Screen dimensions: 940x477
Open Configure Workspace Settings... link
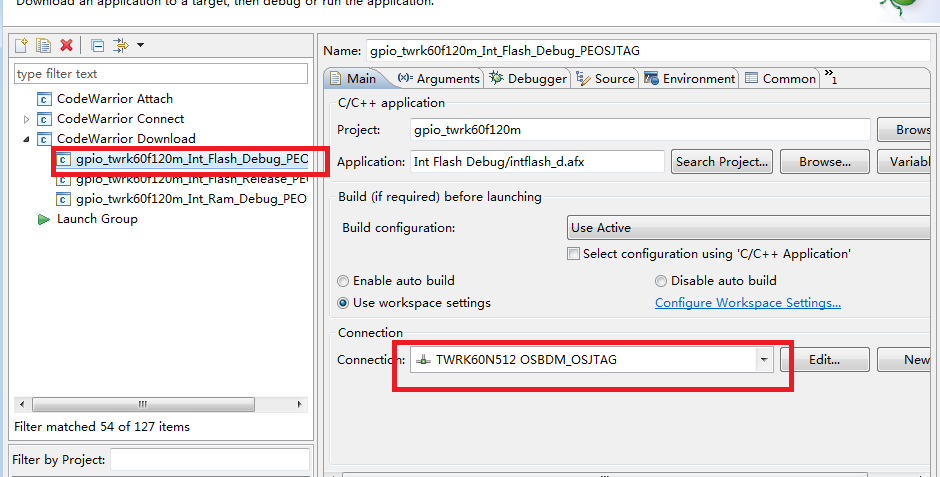tap(748, 303)
